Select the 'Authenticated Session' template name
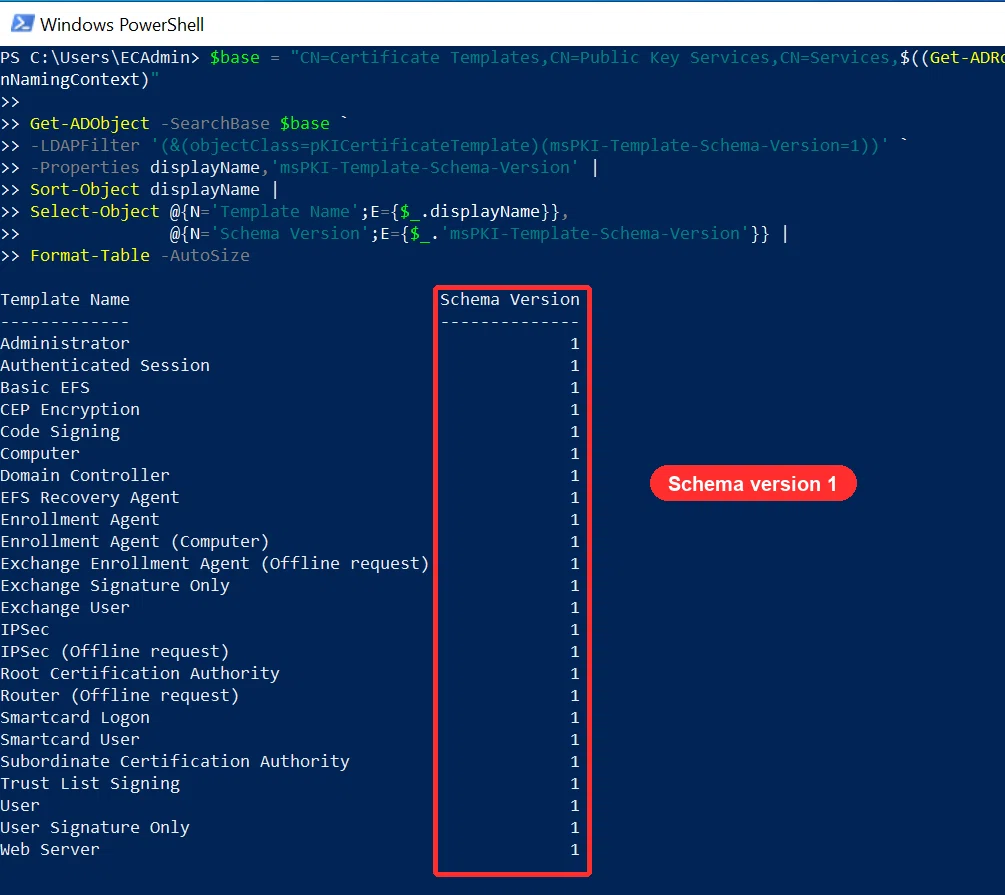Screen dimensions: 1005x895 coord(105,365)
